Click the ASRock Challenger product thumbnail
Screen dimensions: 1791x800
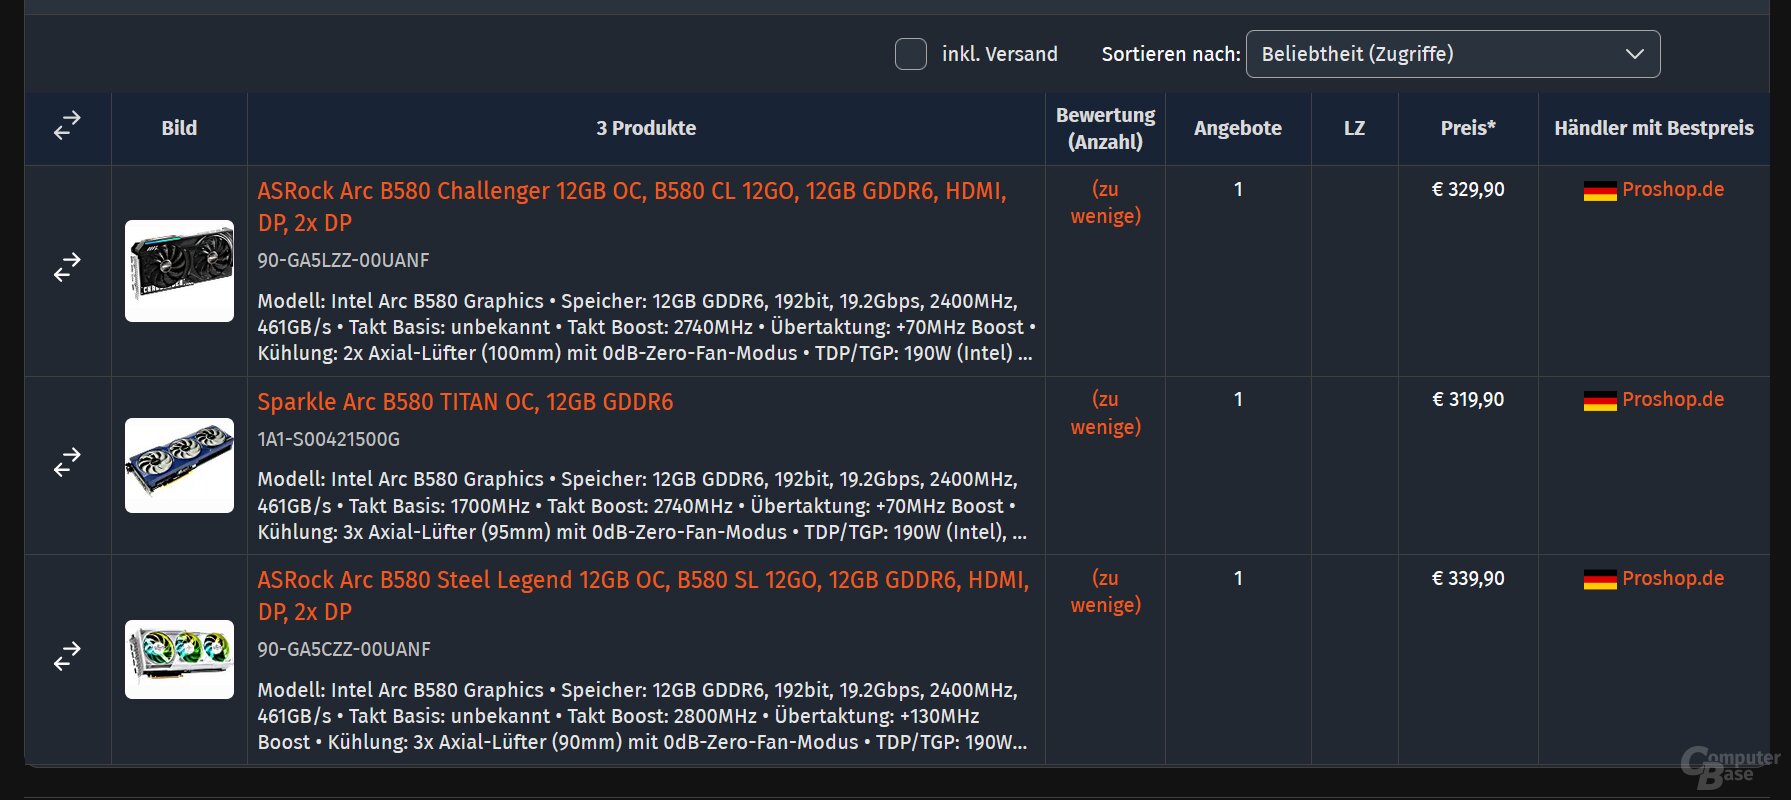tap(179, 271)
